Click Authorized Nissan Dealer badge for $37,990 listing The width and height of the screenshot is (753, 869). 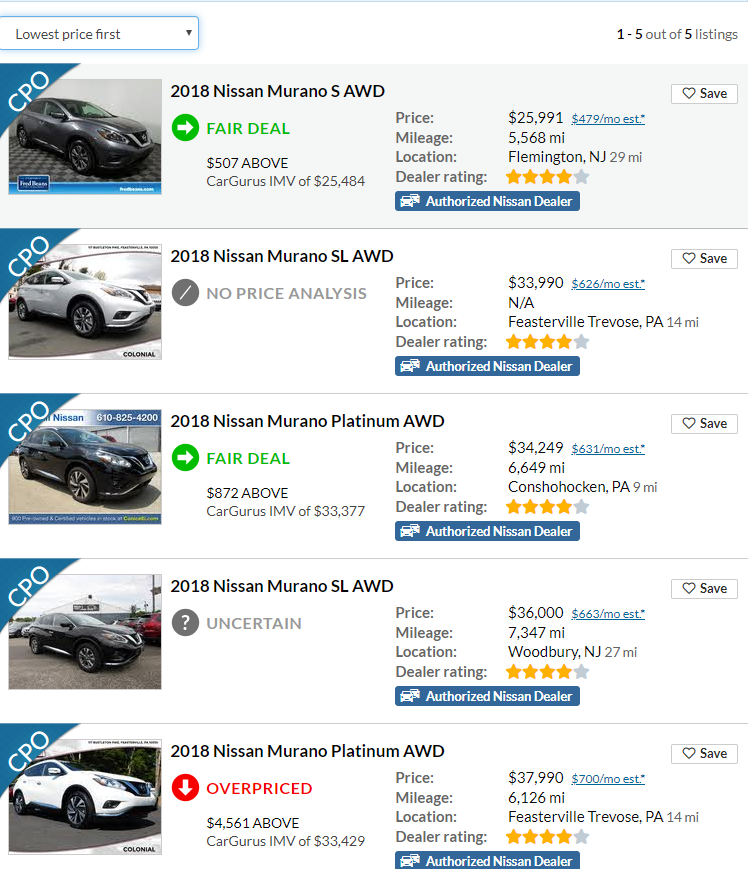tap(488, 860)
